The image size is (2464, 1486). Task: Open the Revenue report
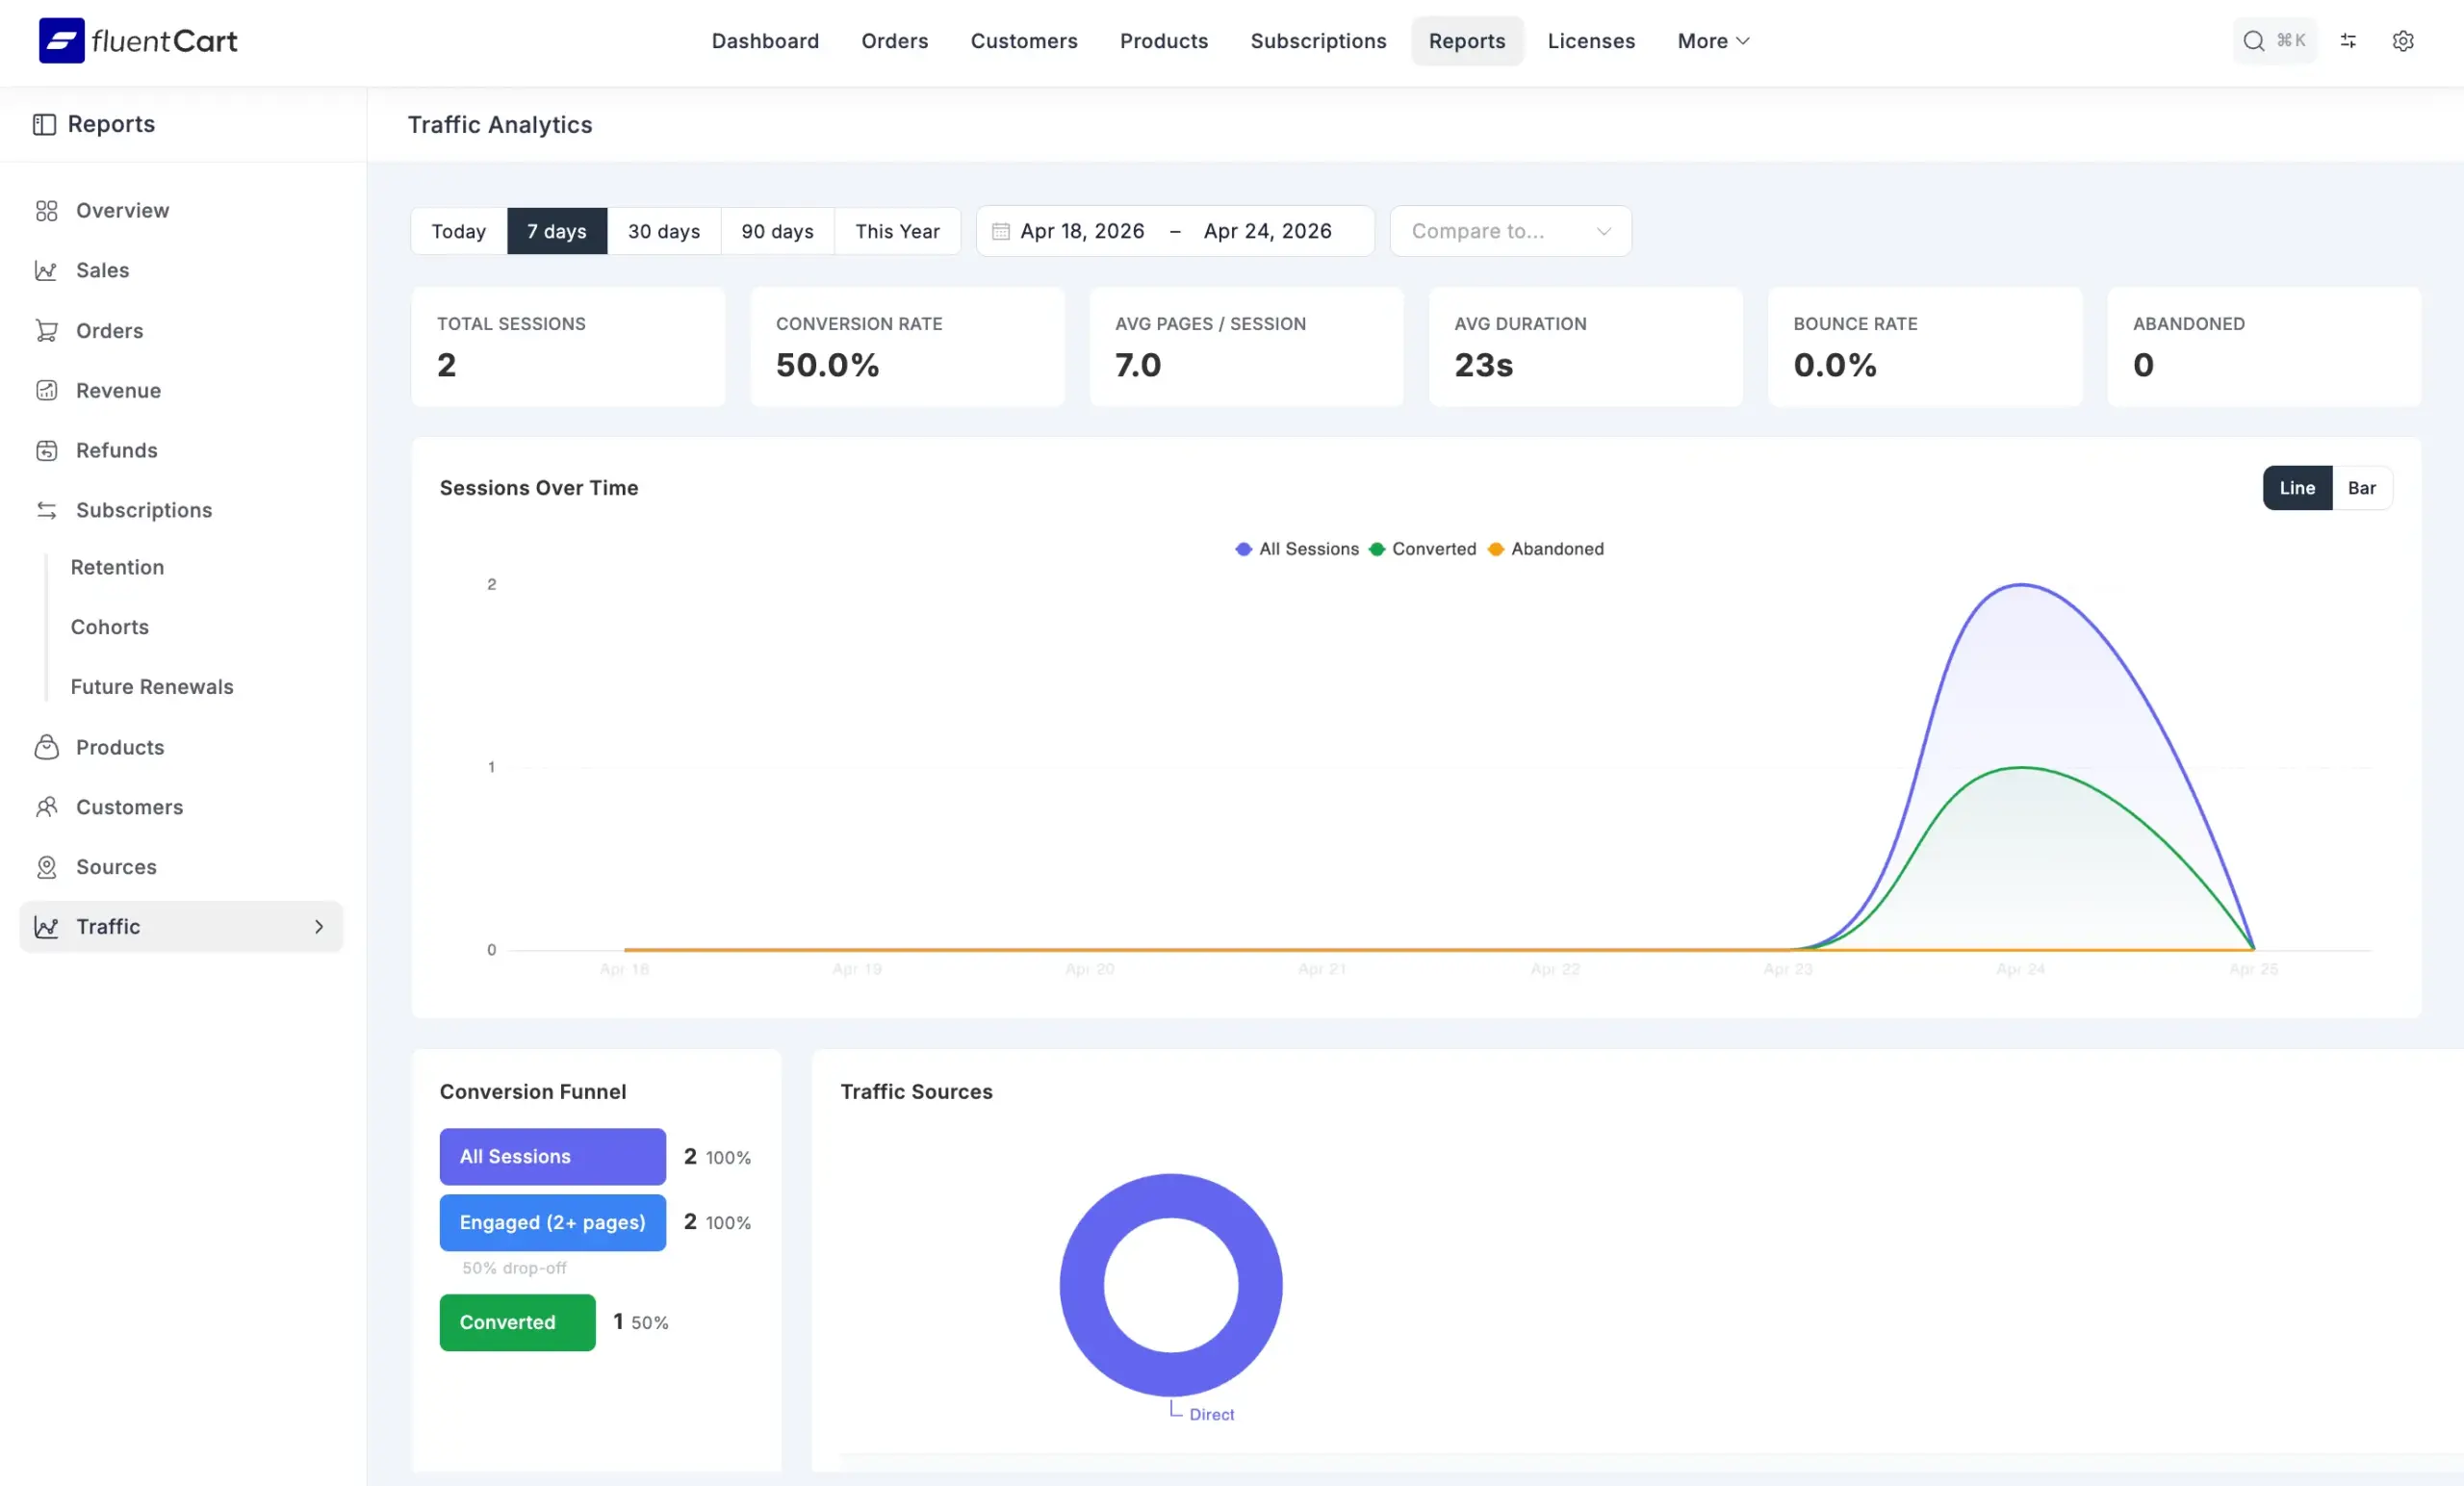click(118, 390)
